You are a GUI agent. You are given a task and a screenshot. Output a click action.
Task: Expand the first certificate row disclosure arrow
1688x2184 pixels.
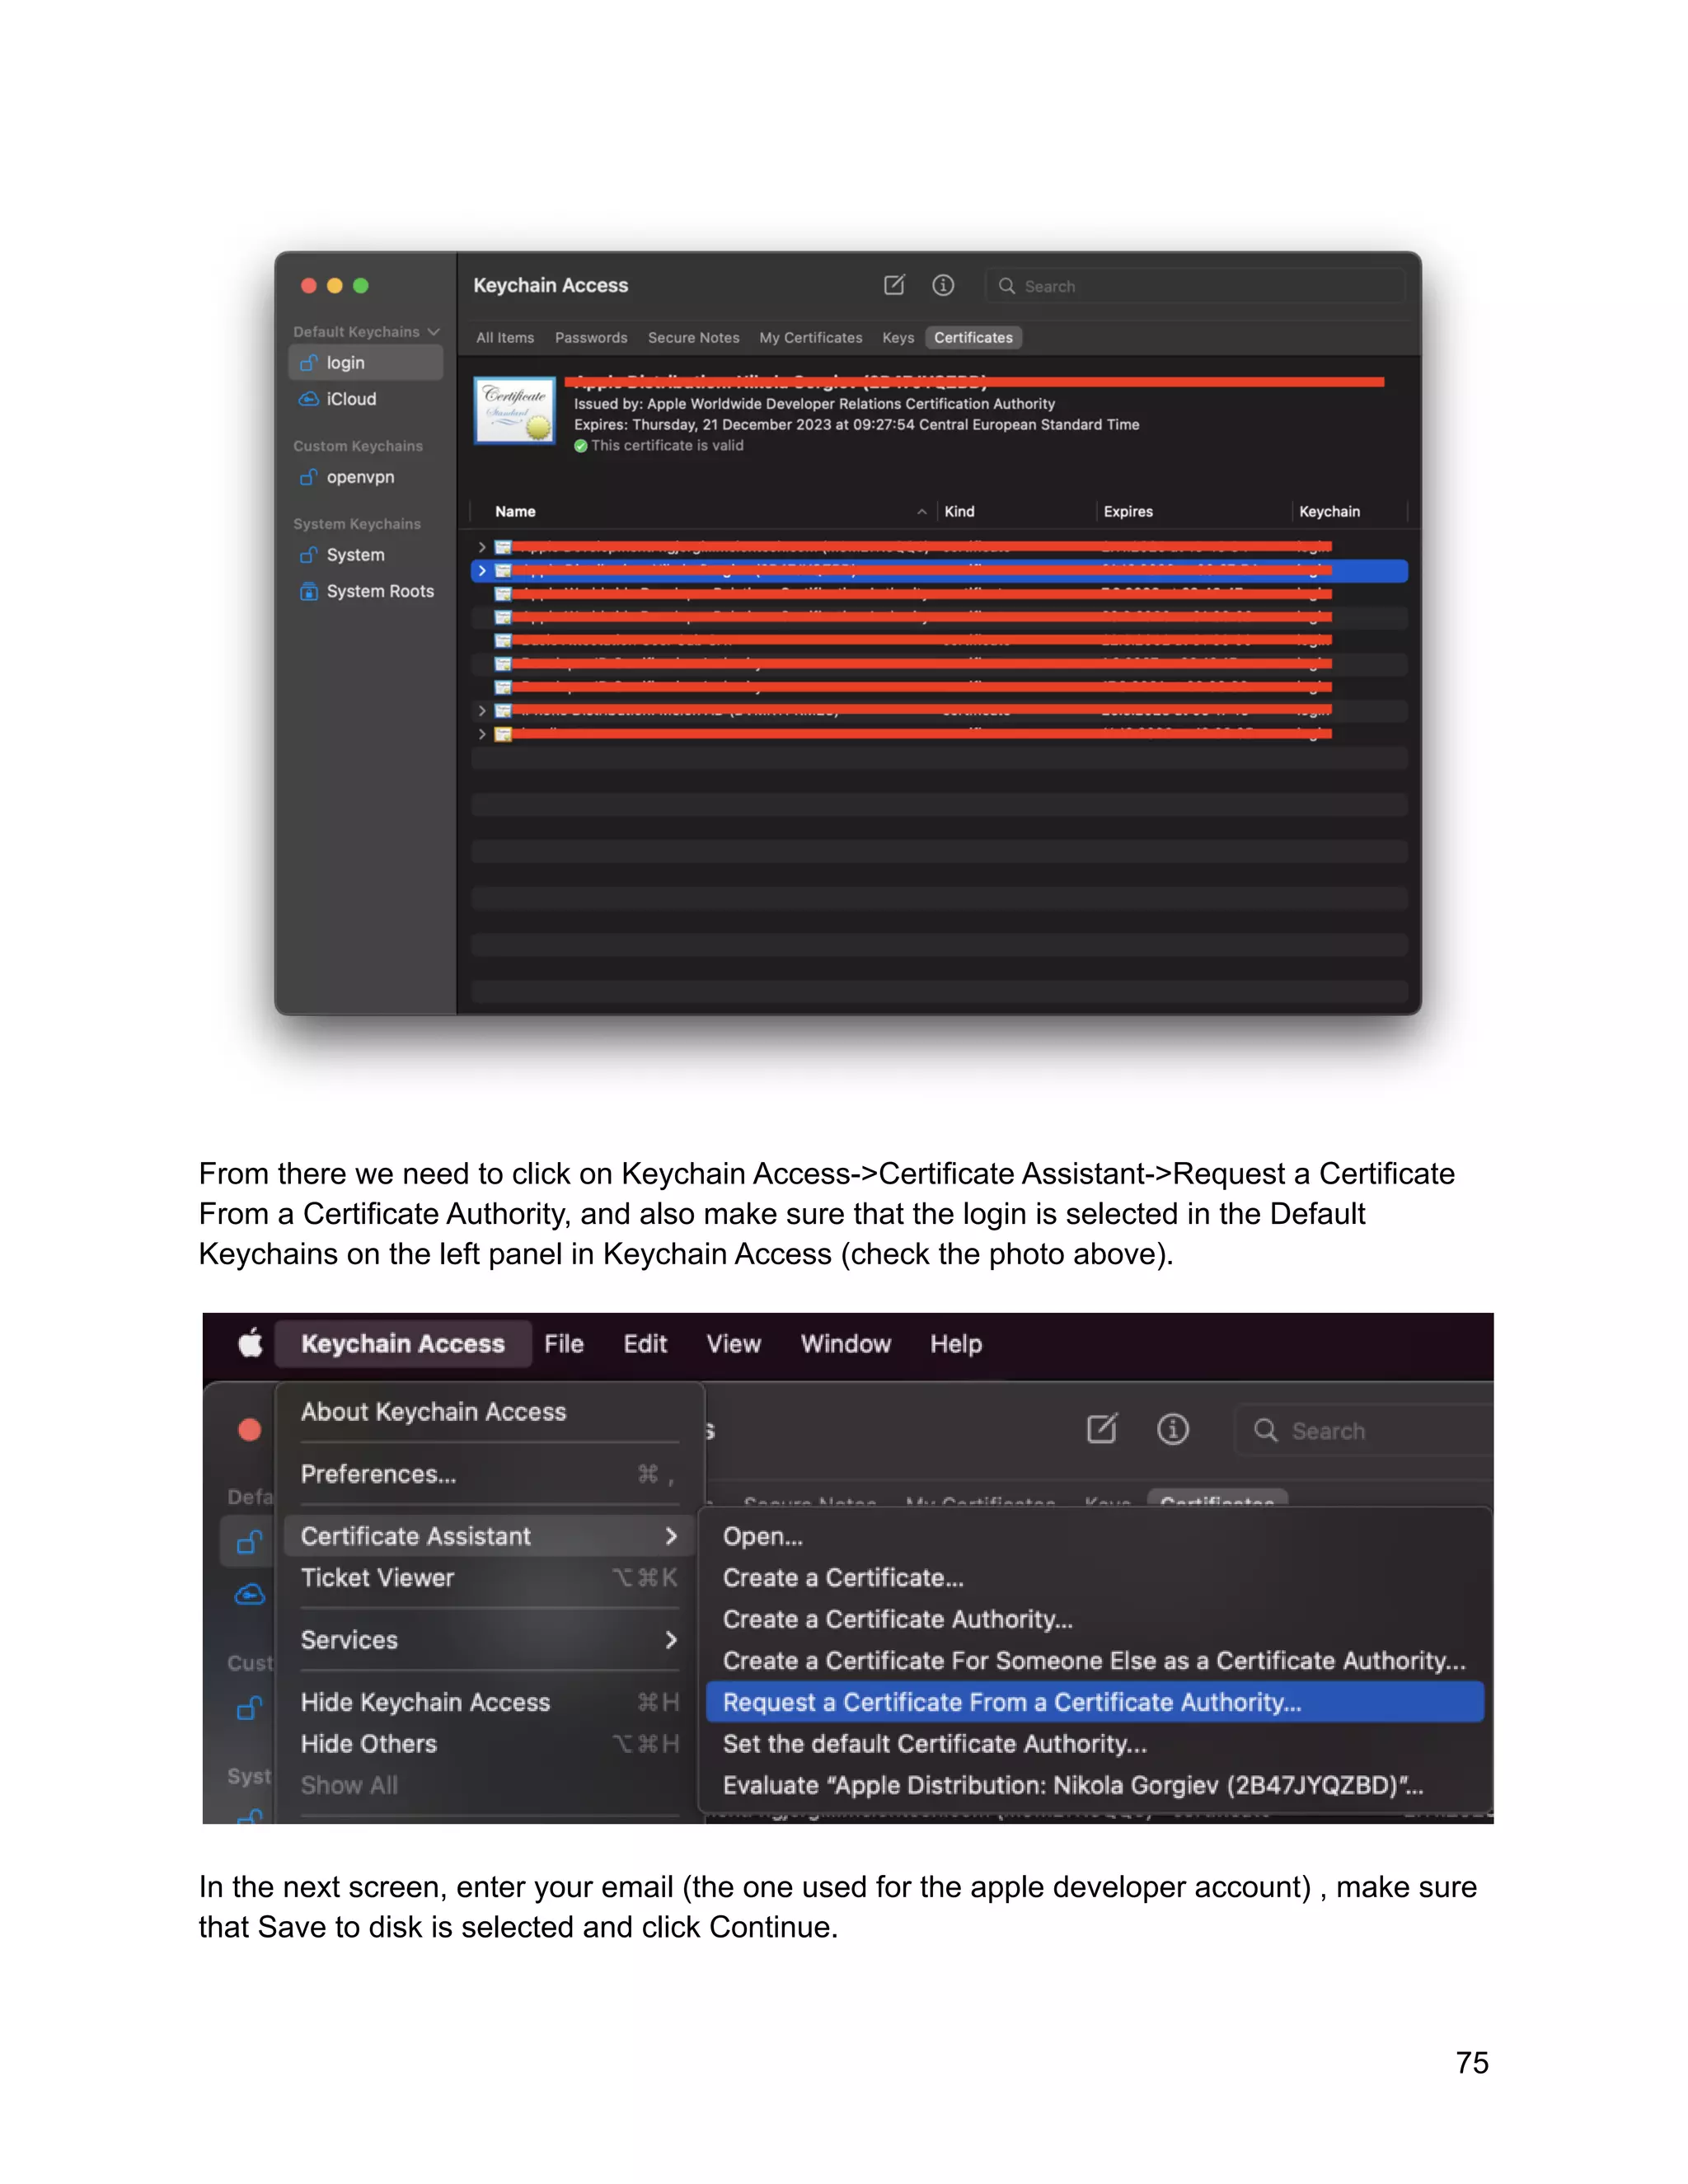click(x=482, y=547)
